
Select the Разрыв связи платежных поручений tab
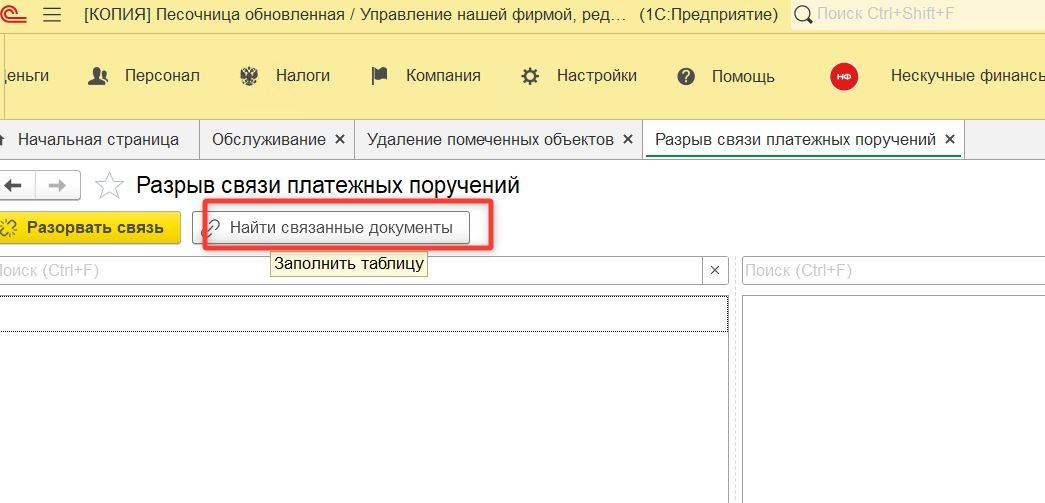pyautogui.click(x=796, y=139)
